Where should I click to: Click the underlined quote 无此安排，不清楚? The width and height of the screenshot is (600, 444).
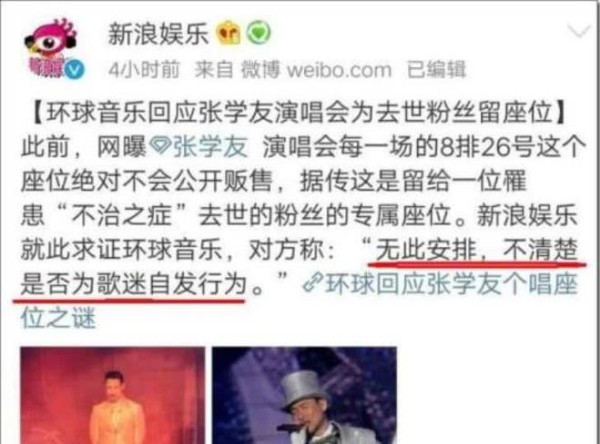tap(476, 250)
